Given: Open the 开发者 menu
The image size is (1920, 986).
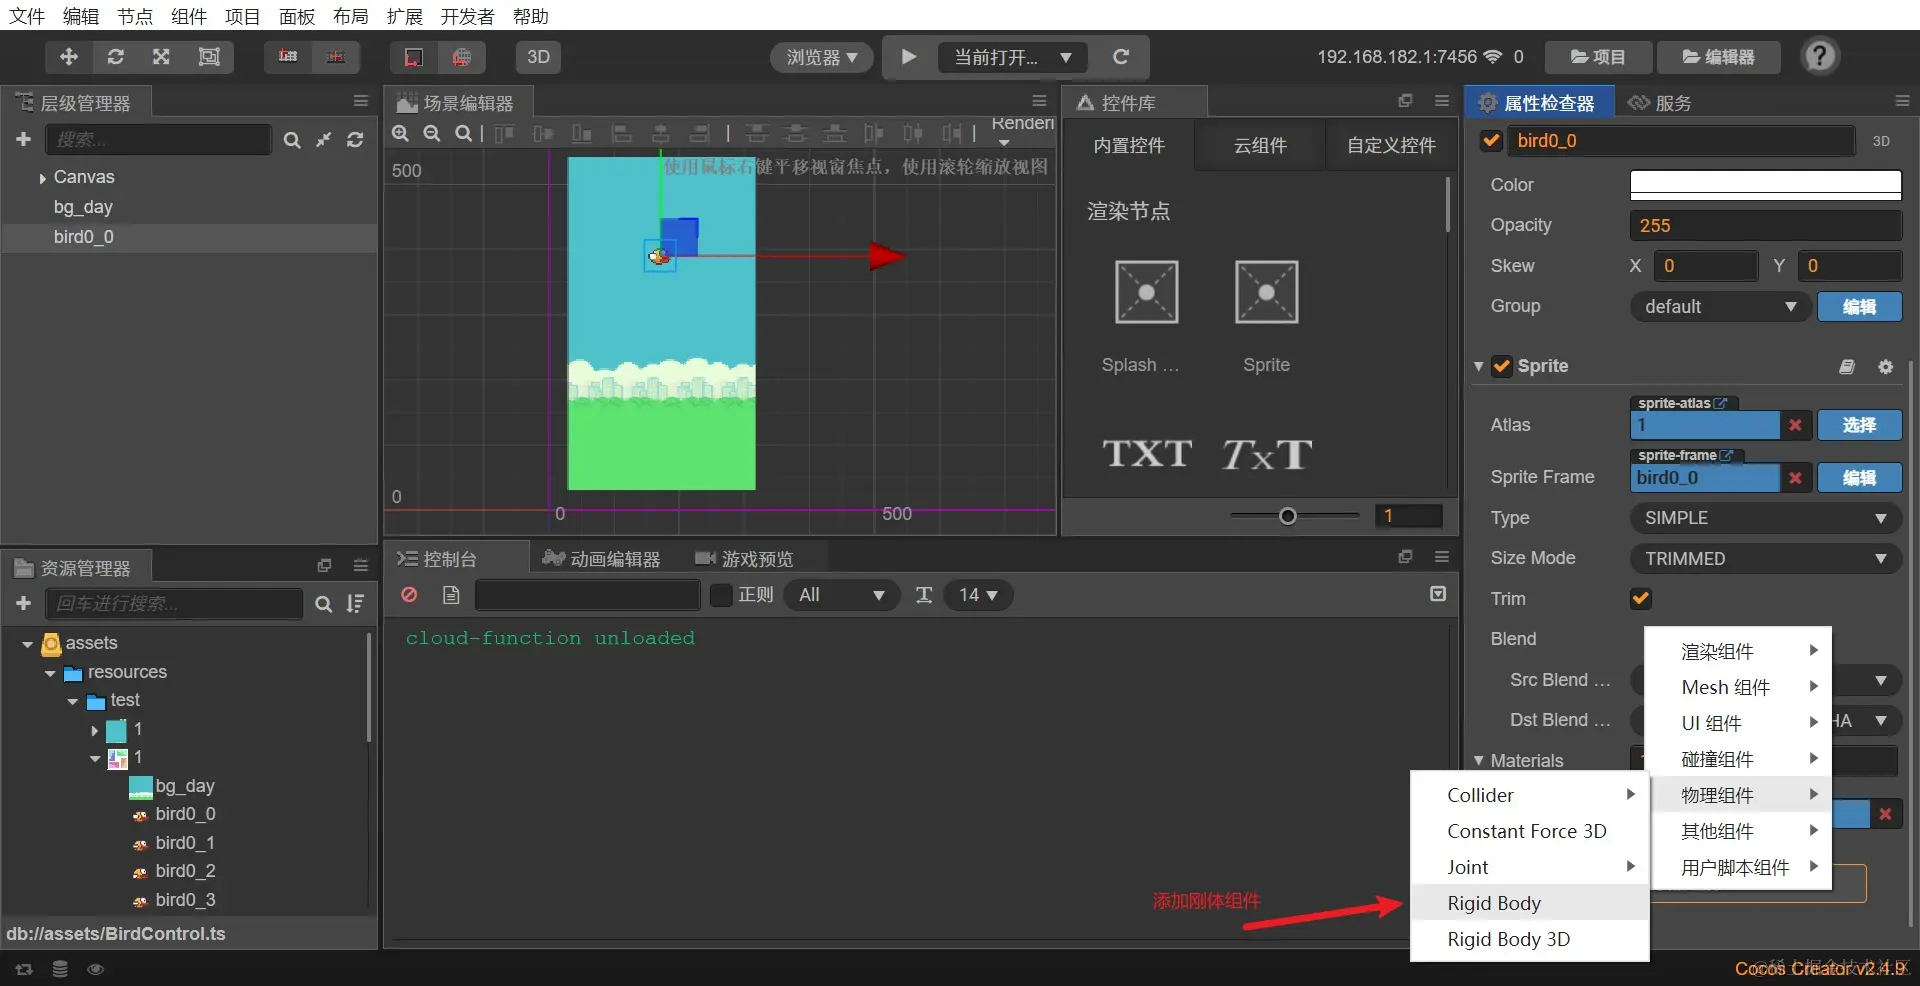Looking at the screenshot, I should pos(467,16).
